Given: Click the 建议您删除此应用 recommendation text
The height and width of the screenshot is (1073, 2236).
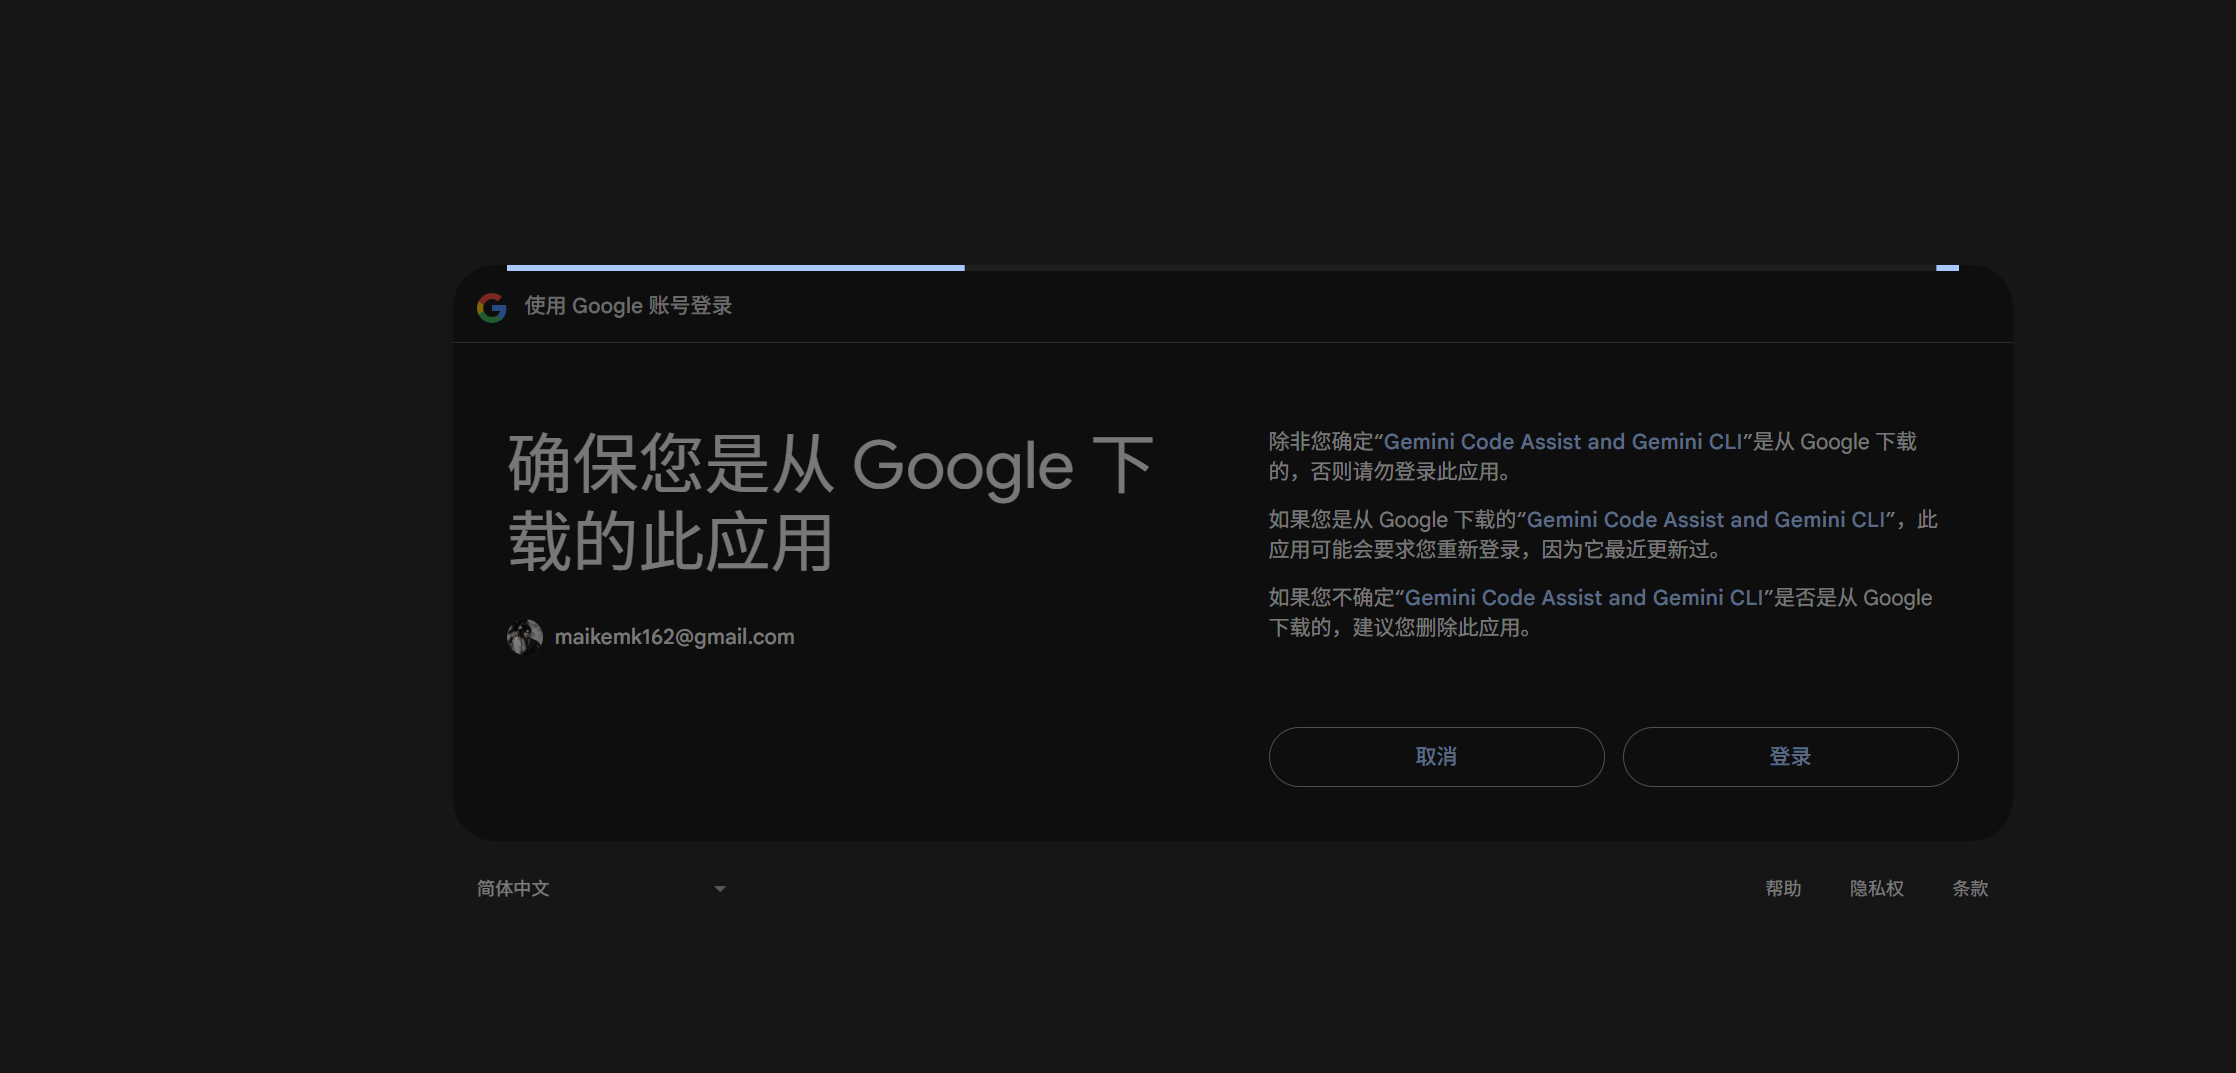Looking at the screenshot, I should [x=1440, y=628].
